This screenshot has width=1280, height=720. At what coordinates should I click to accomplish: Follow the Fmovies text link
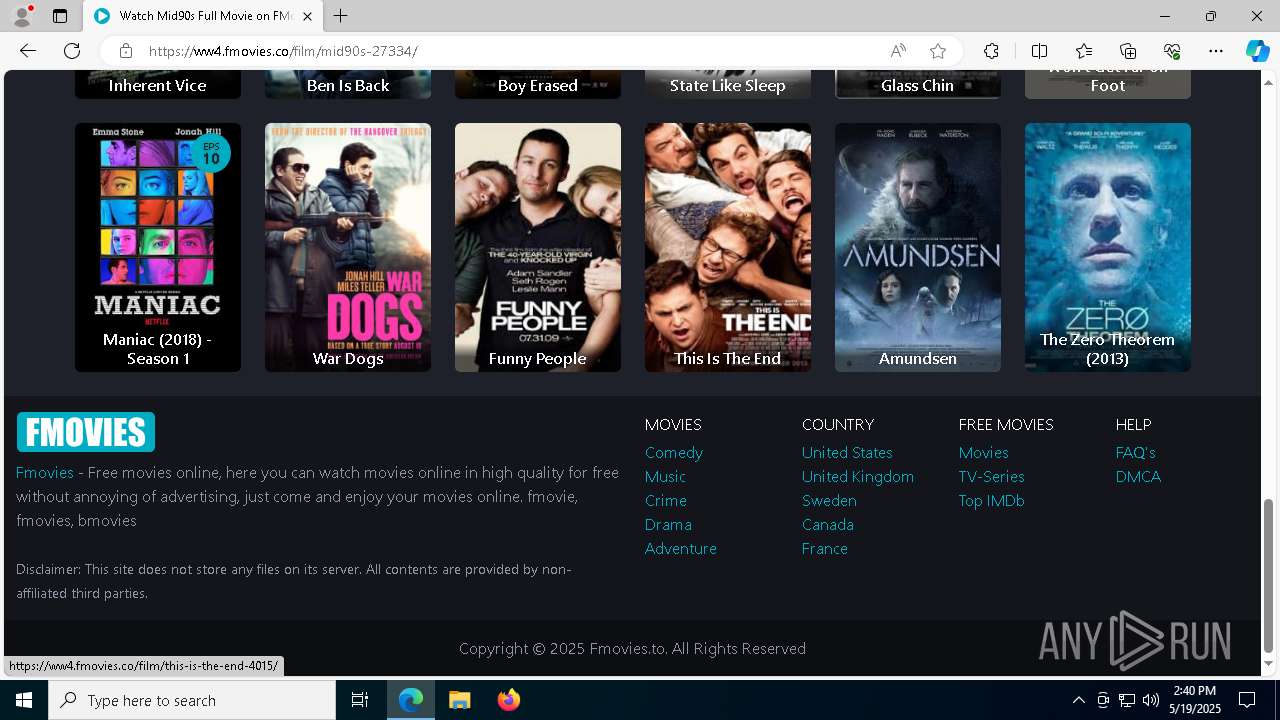click(x=45, y=472)
